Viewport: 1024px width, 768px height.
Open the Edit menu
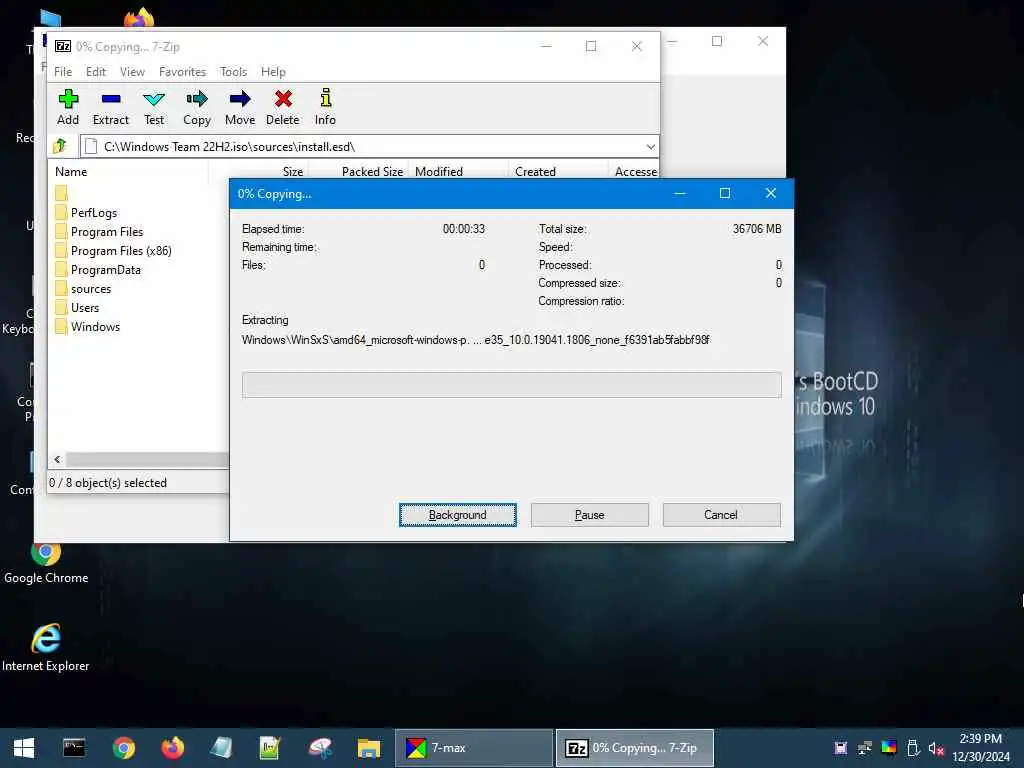click(96, 72)
